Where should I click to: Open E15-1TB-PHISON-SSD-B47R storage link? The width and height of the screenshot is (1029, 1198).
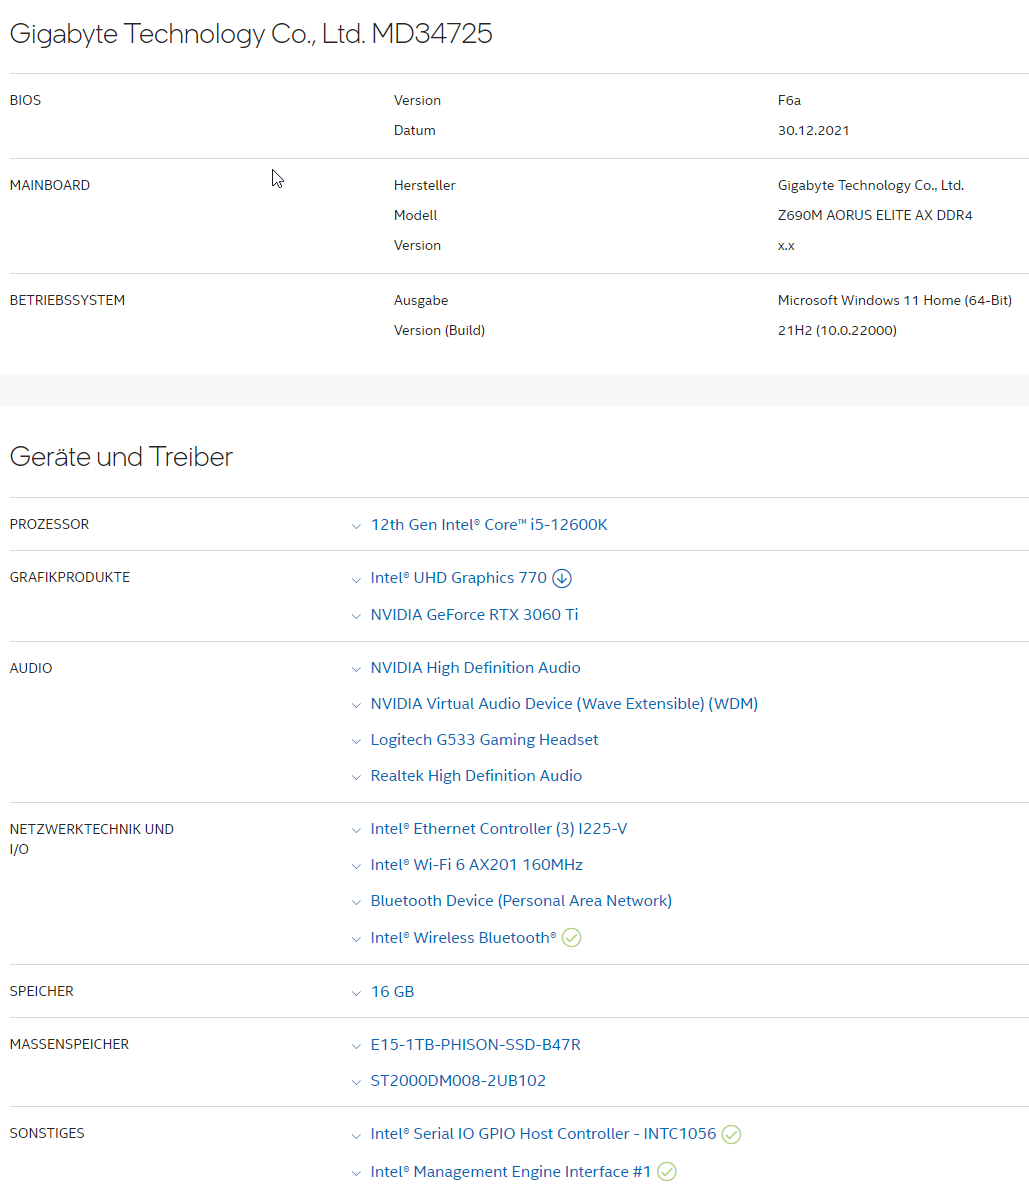click(475, 1044)
